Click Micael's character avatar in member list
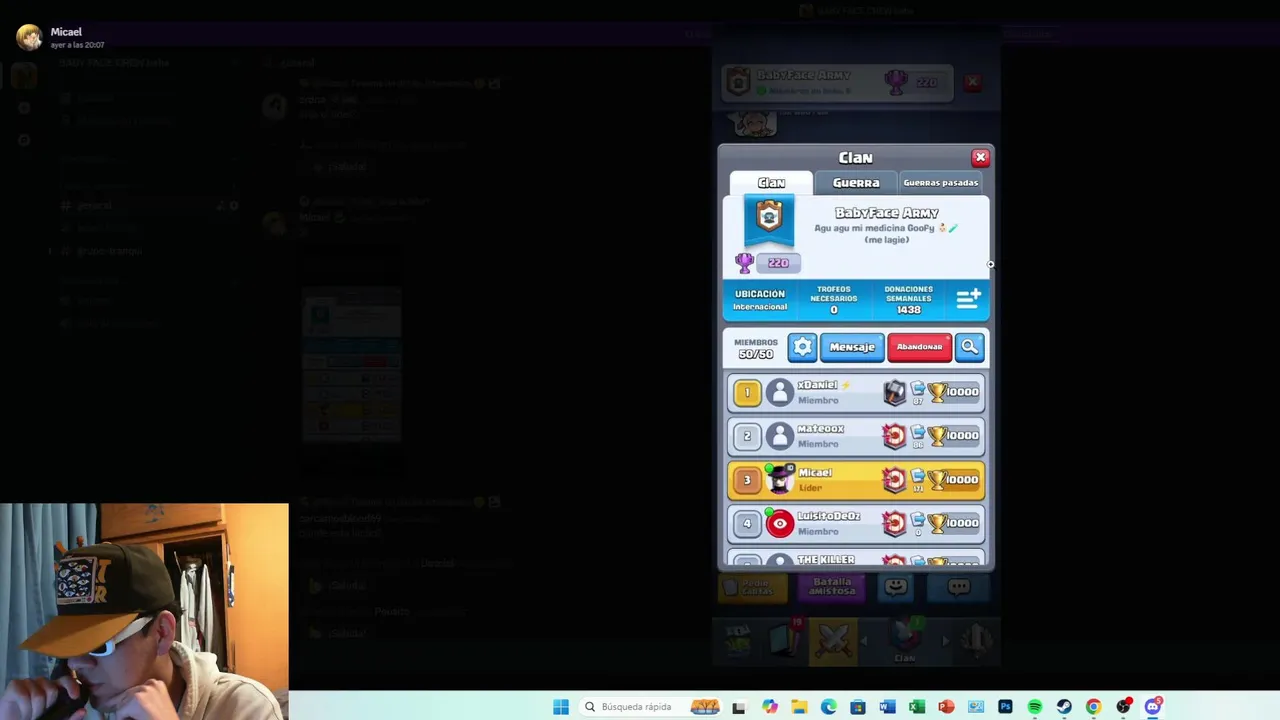 pos(779,480)
